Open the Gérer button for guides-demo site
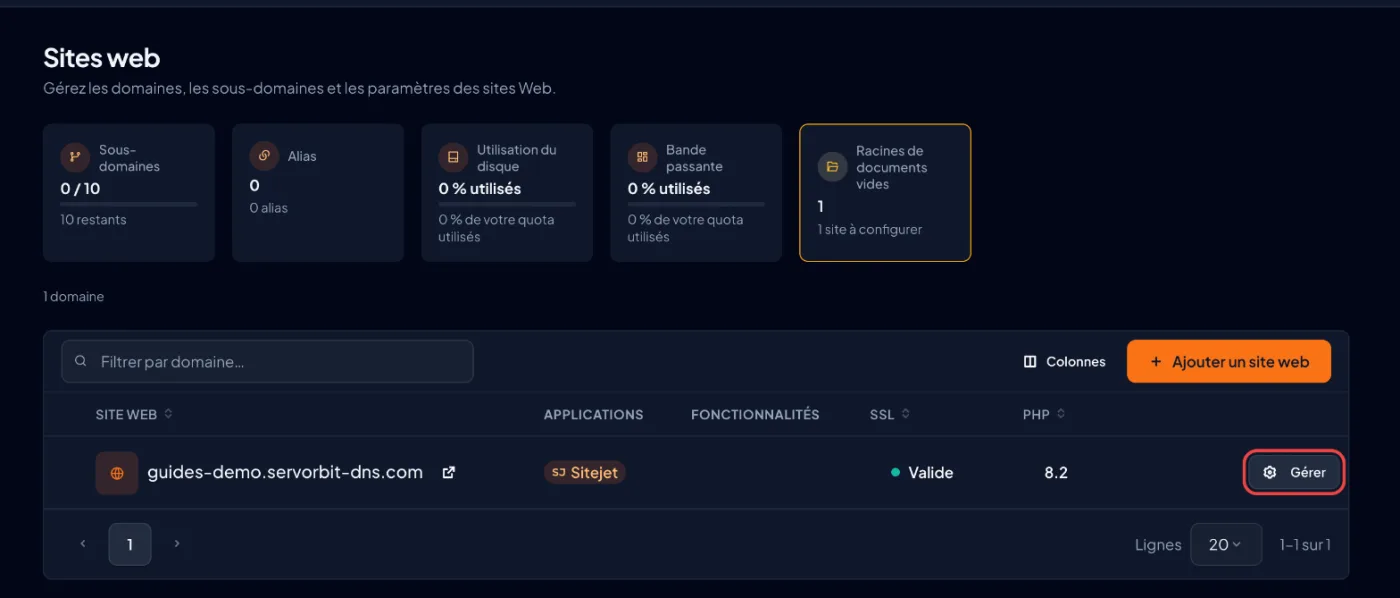This screenshot has height=598, width=1400. (1294, 473)
